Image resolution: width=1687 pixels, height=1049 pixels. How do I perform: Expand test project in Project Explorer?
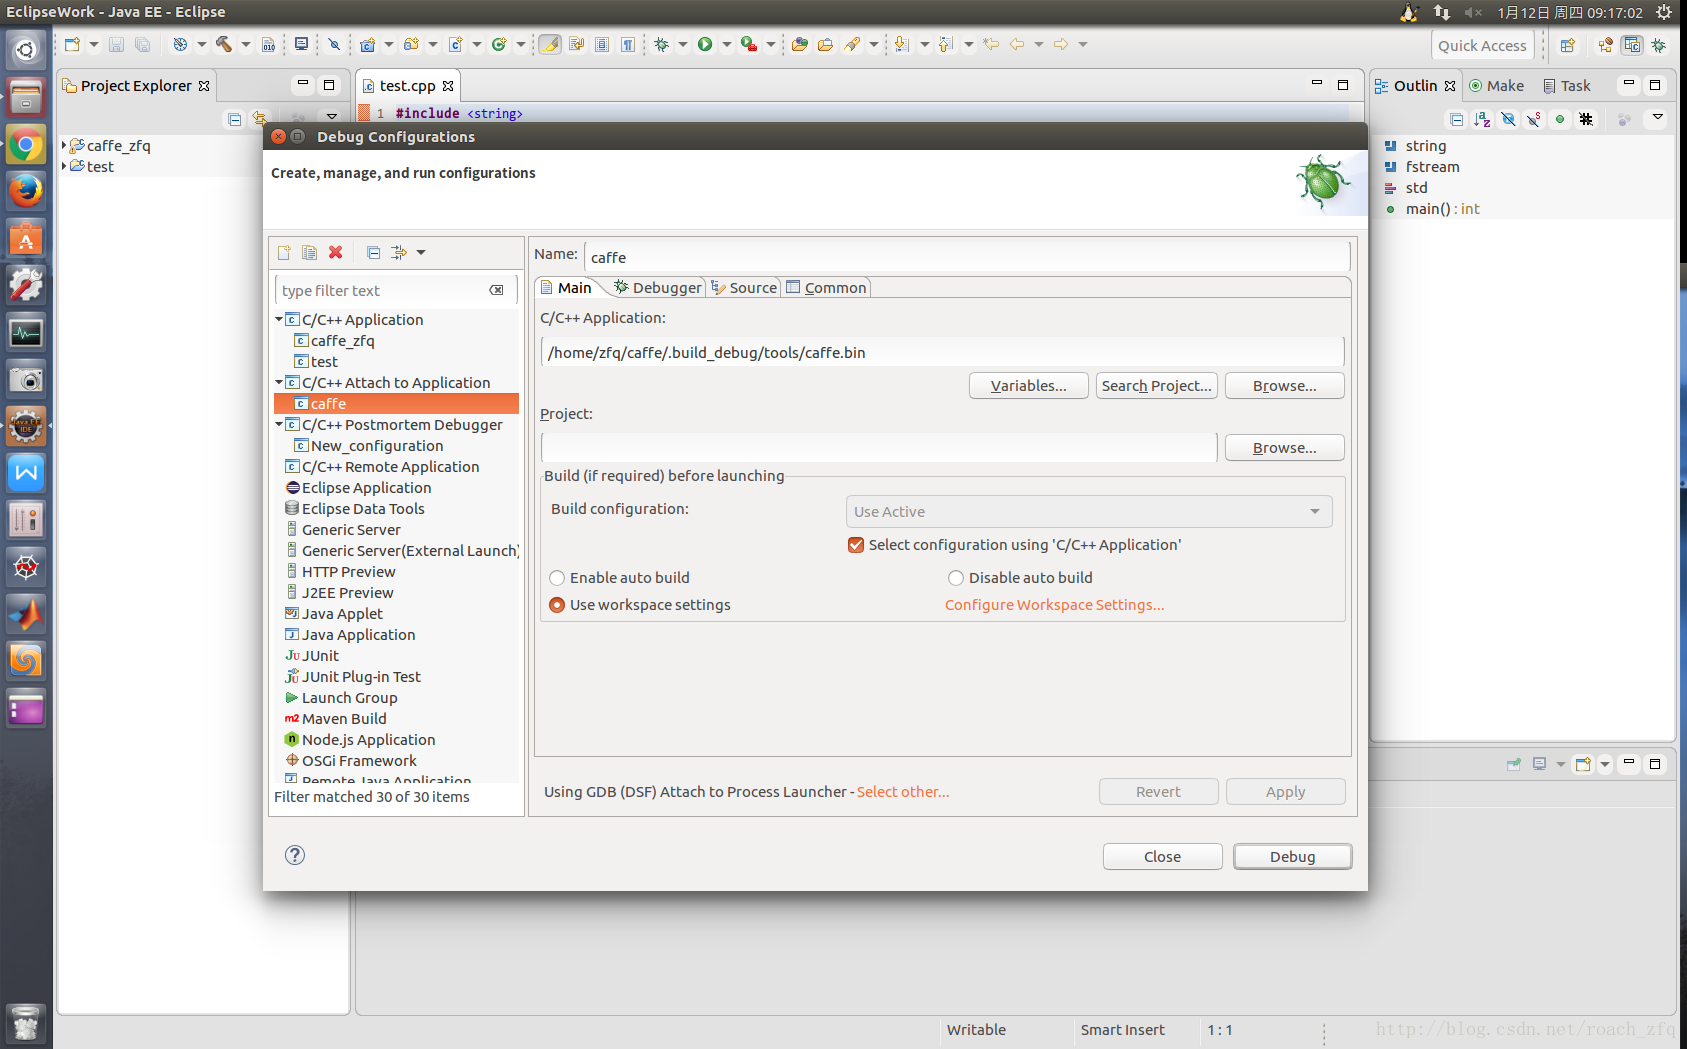65,167
